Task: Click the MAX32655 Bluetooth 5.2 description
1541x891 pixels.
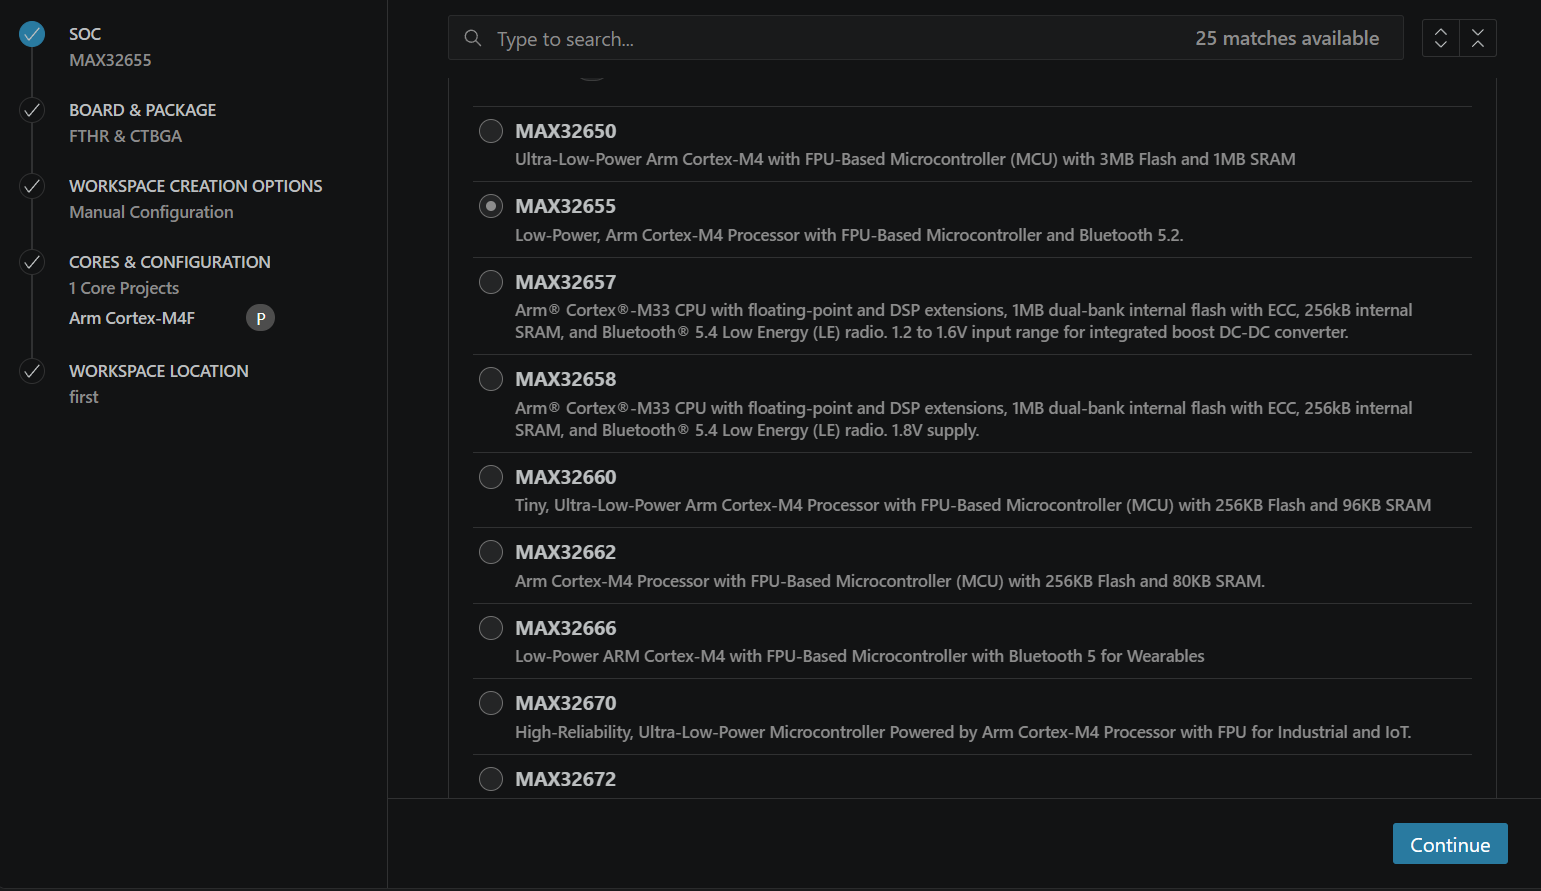Action: click(849, 235)
